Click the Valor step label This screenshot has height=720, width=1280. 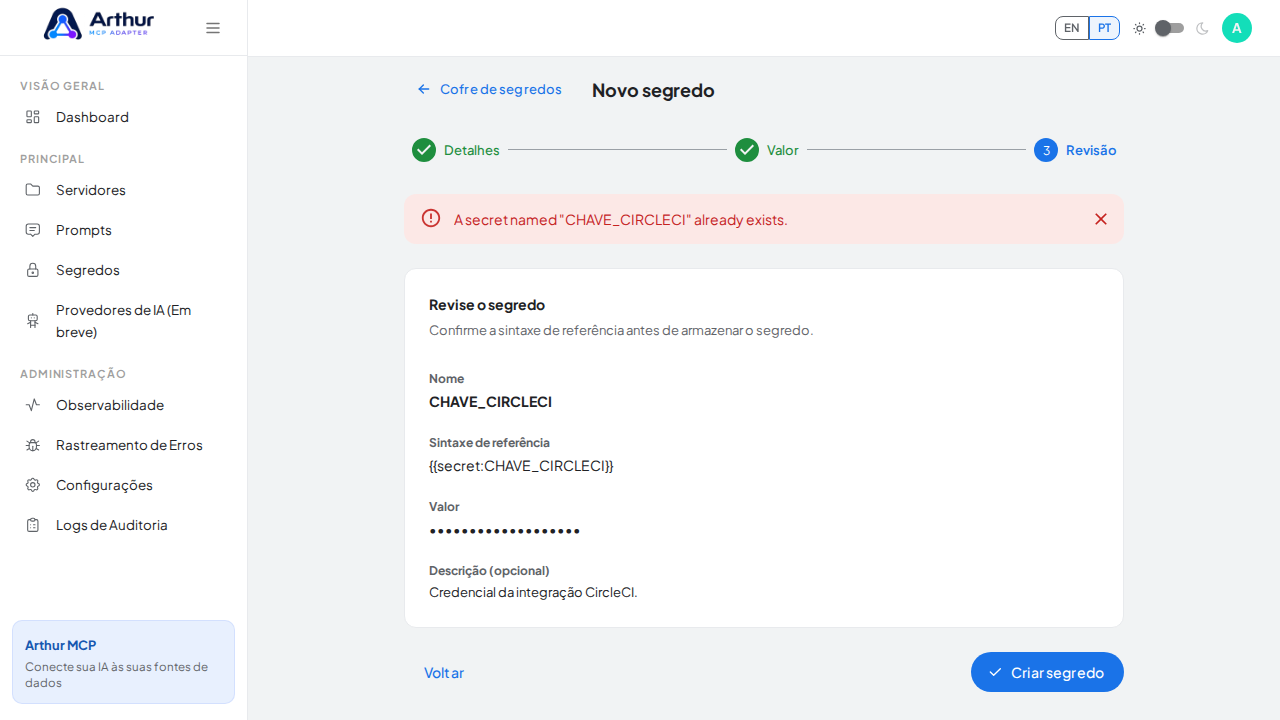[x=783, y=150]
